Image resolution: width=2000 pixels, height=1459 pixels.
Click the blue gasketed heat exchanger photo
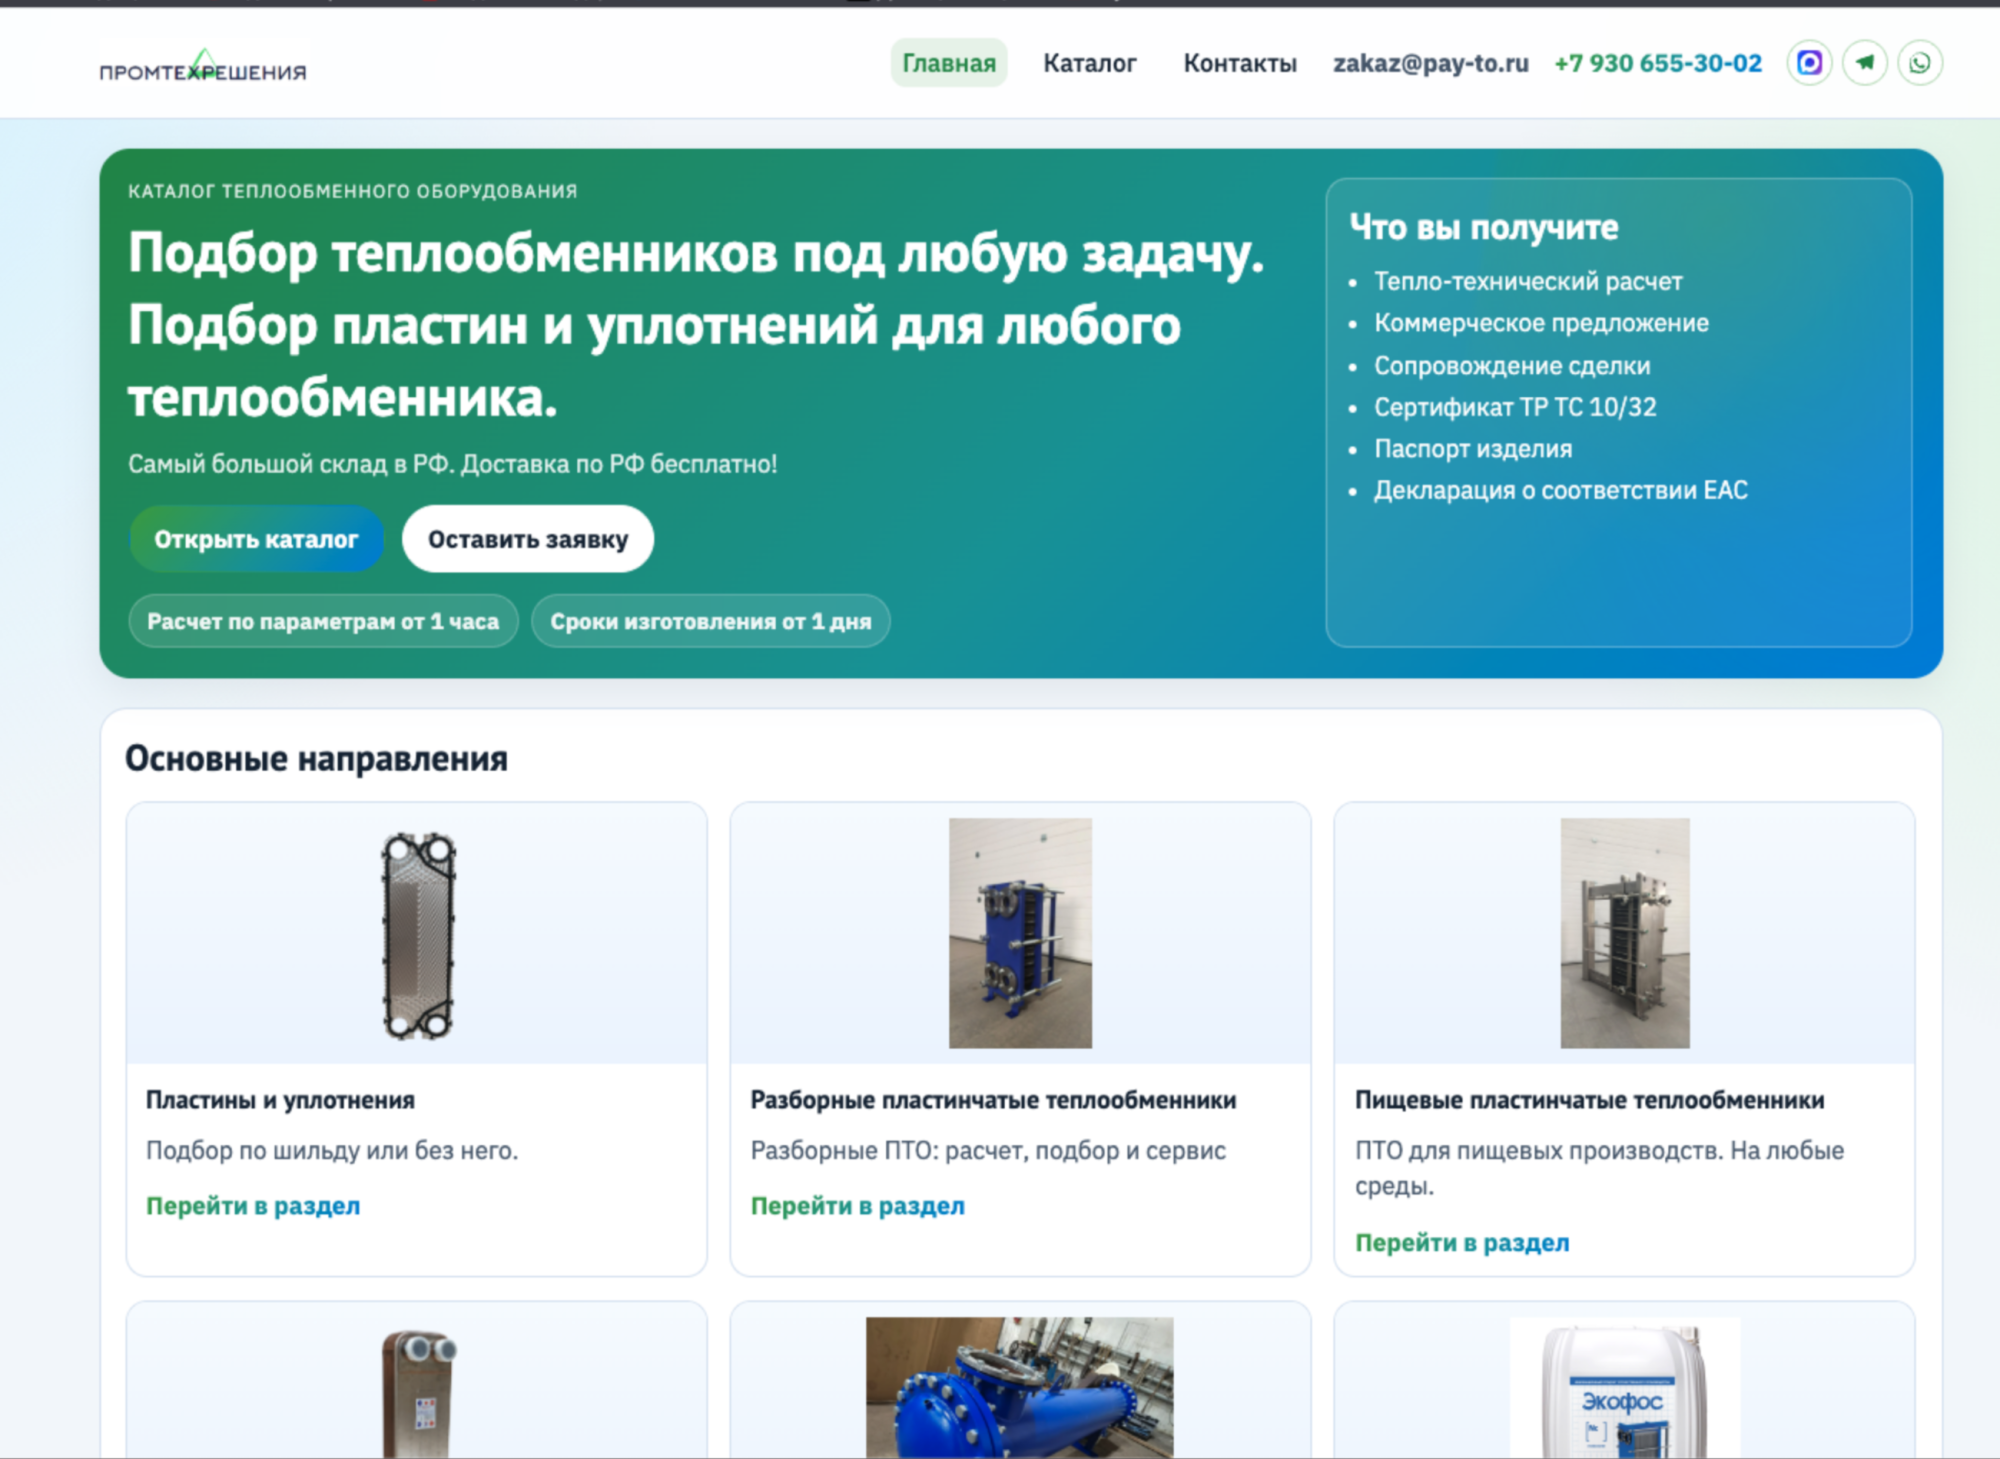1020,933
